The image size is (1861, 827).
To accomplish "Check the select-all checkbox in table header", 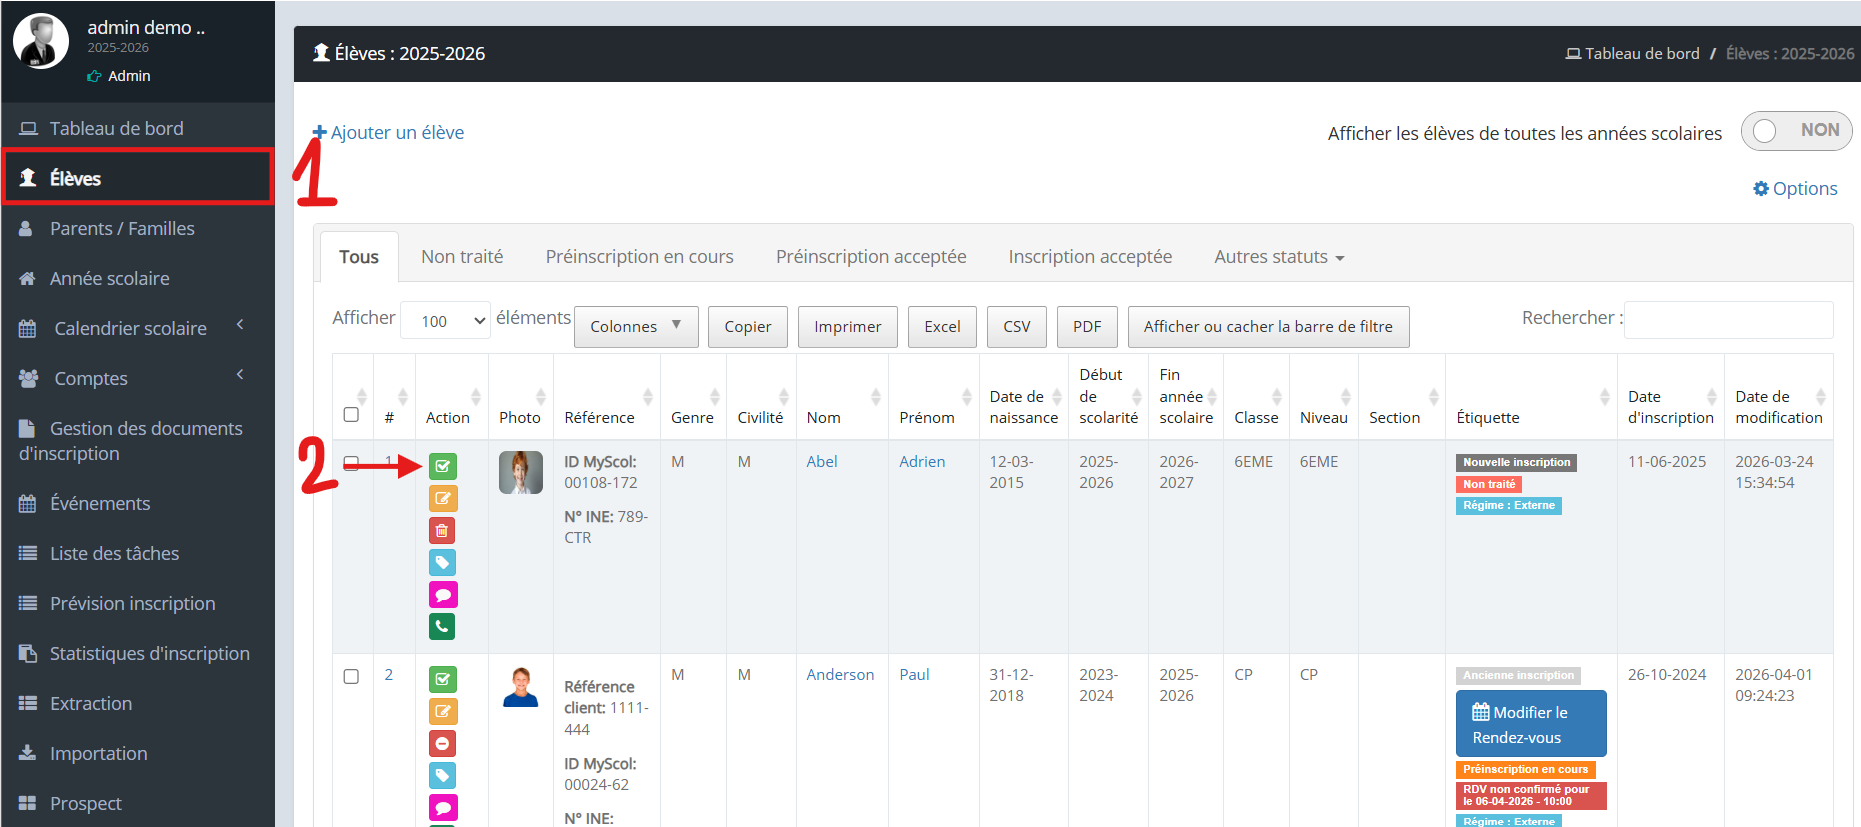I will tap(351, 414).
